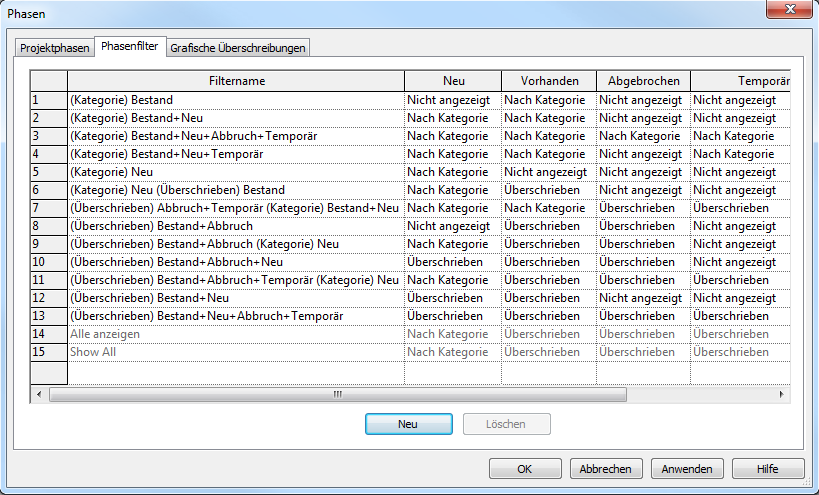
Task: Select row header number 8
Action: pyautogui.click(x=48, y=226)
